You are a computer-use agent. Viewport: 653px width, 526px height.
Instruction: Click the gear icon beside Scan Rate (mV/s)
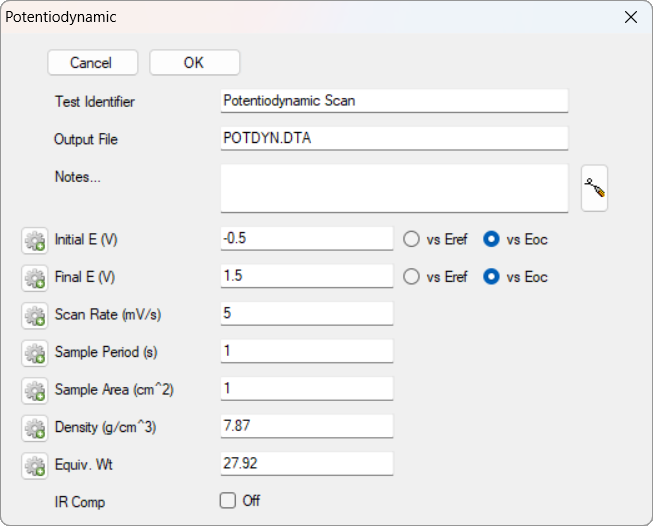click(x=35, y=315)
